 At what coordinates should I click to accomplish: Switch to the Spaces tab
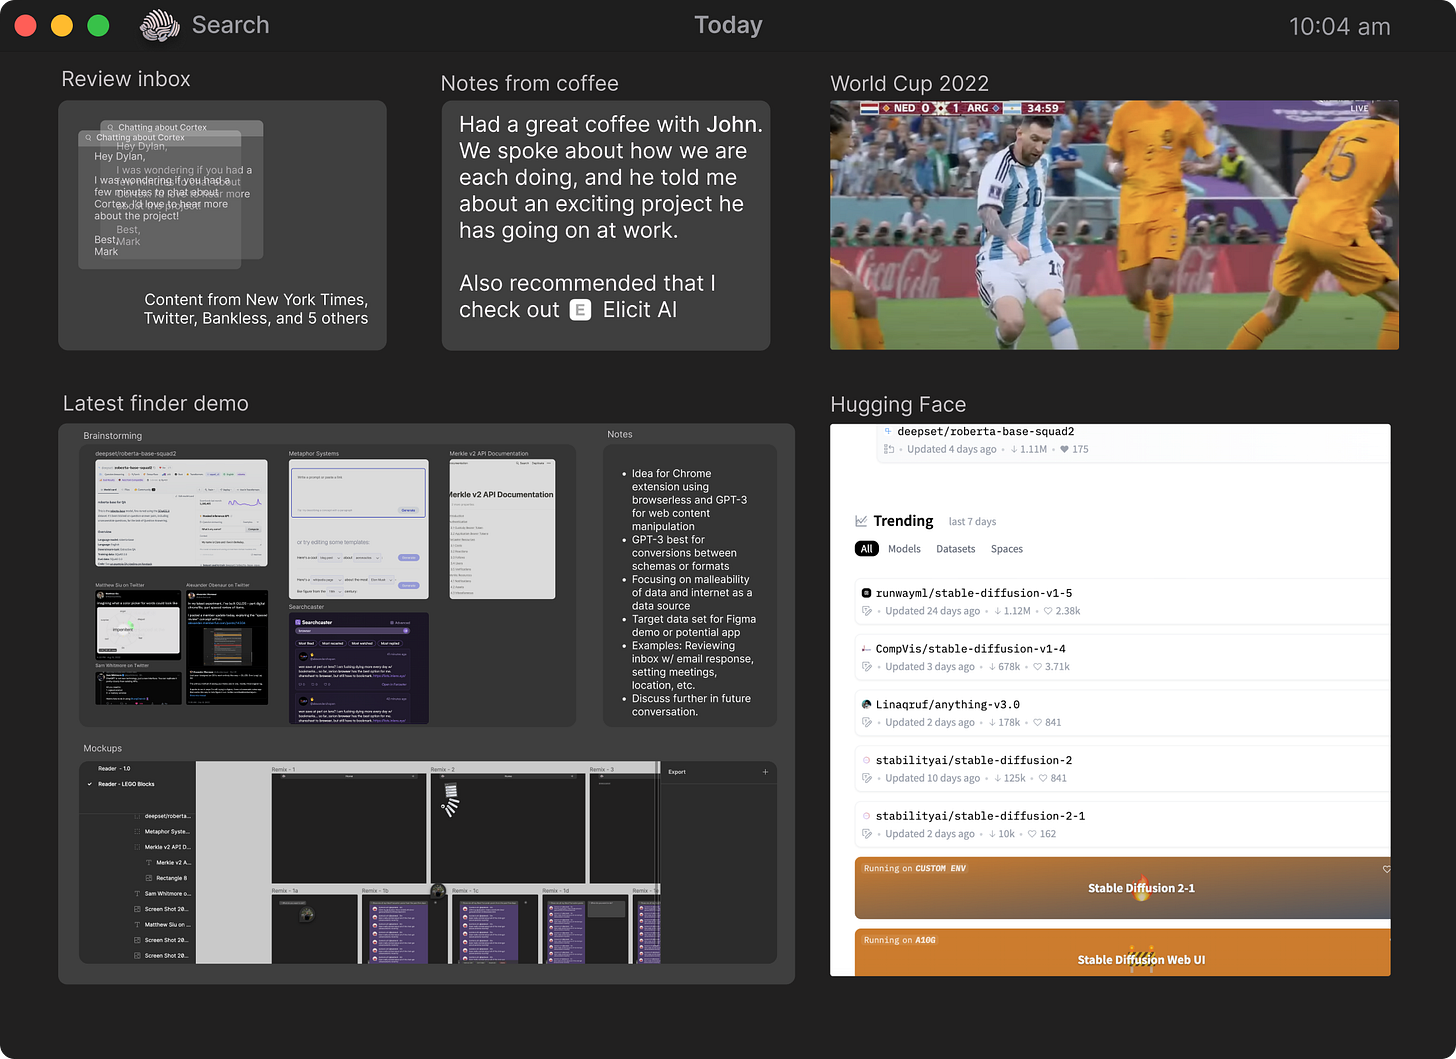click(1006, 548)
